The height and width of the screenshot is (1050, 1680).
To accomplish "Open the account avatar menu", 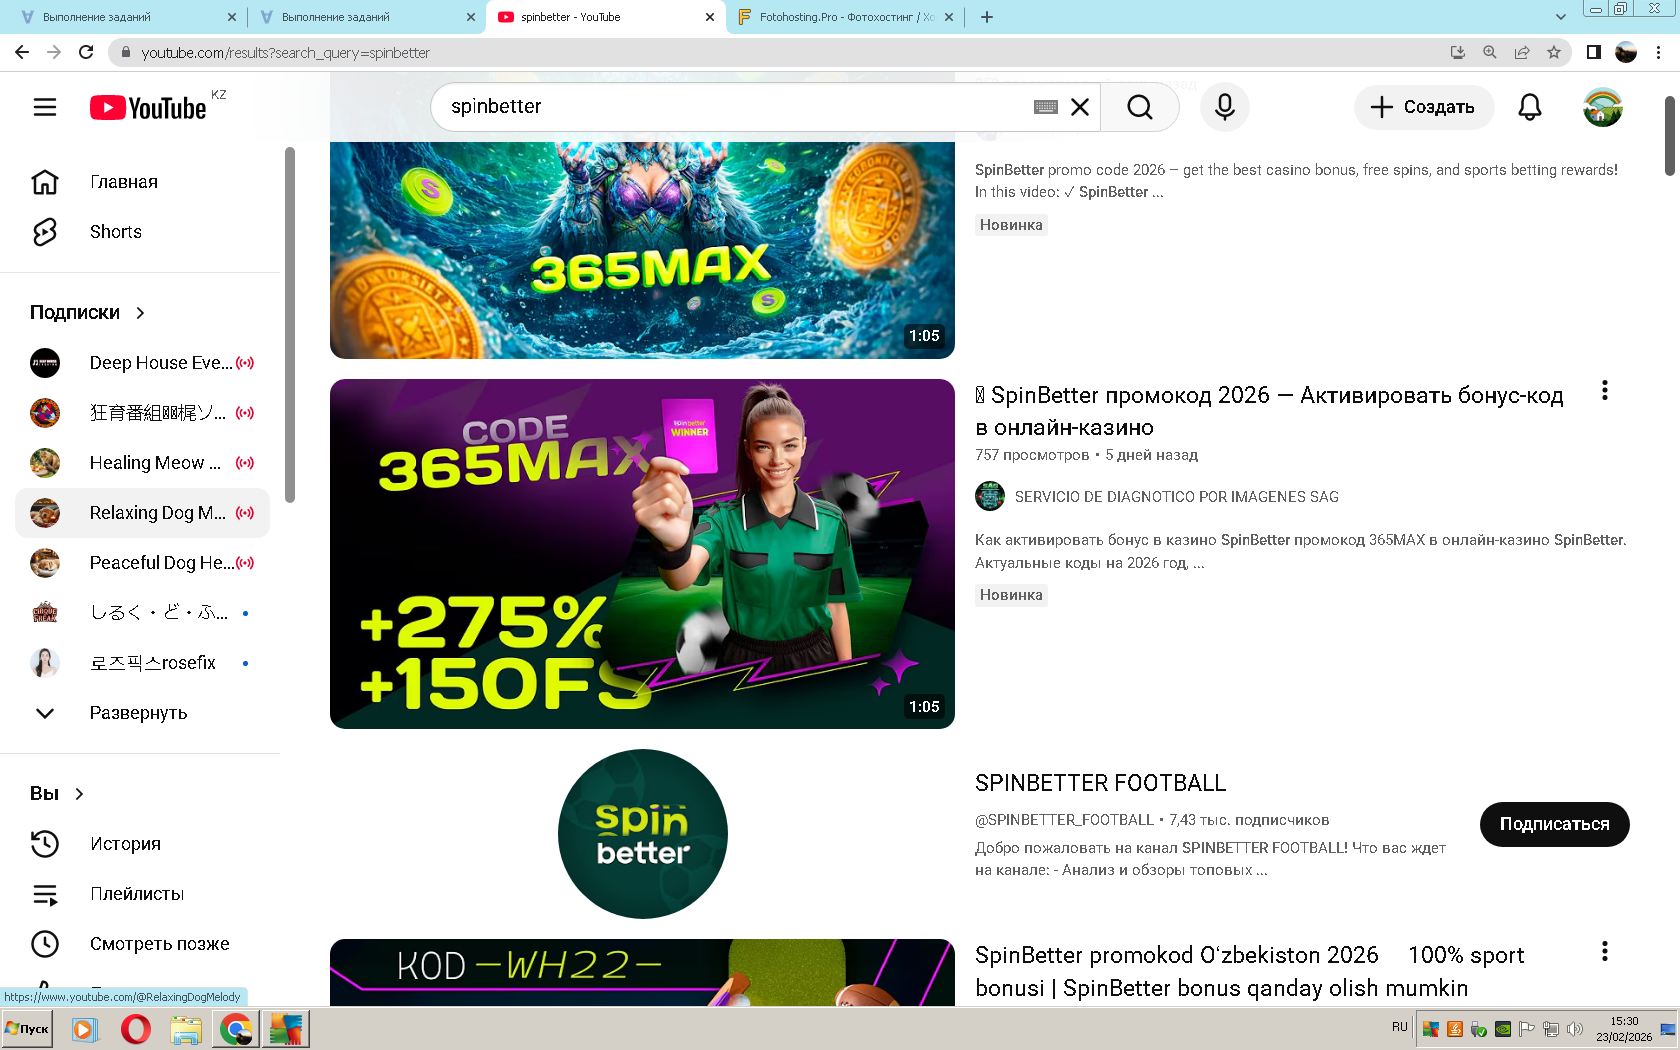I will tap(1603, 107).
